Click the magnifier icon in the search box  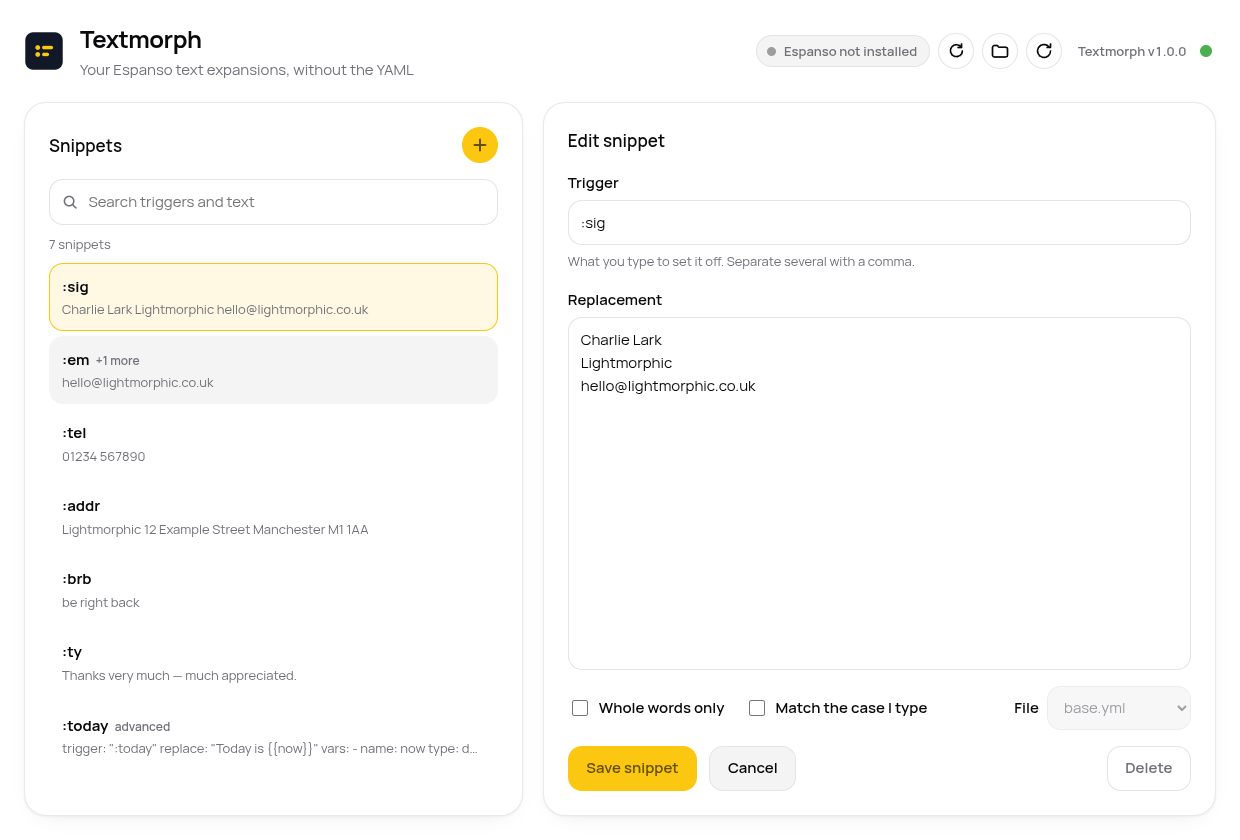[70, 202]
